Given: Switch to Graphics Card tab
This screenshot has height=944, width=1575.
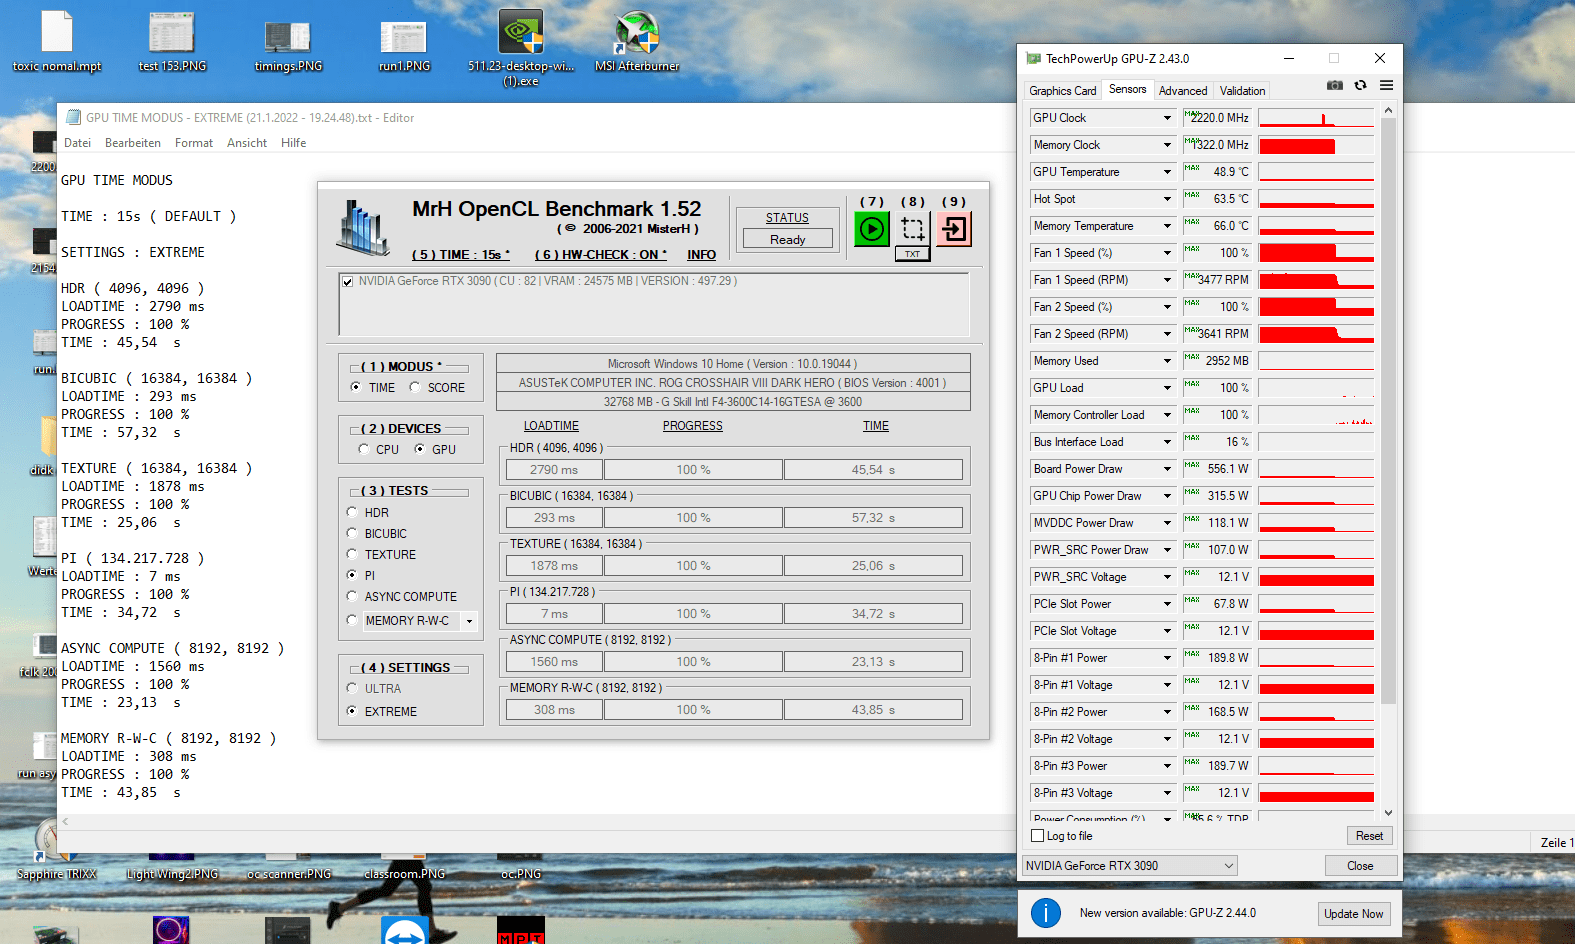Looking at the screenshot, I should coord(1063,91).
